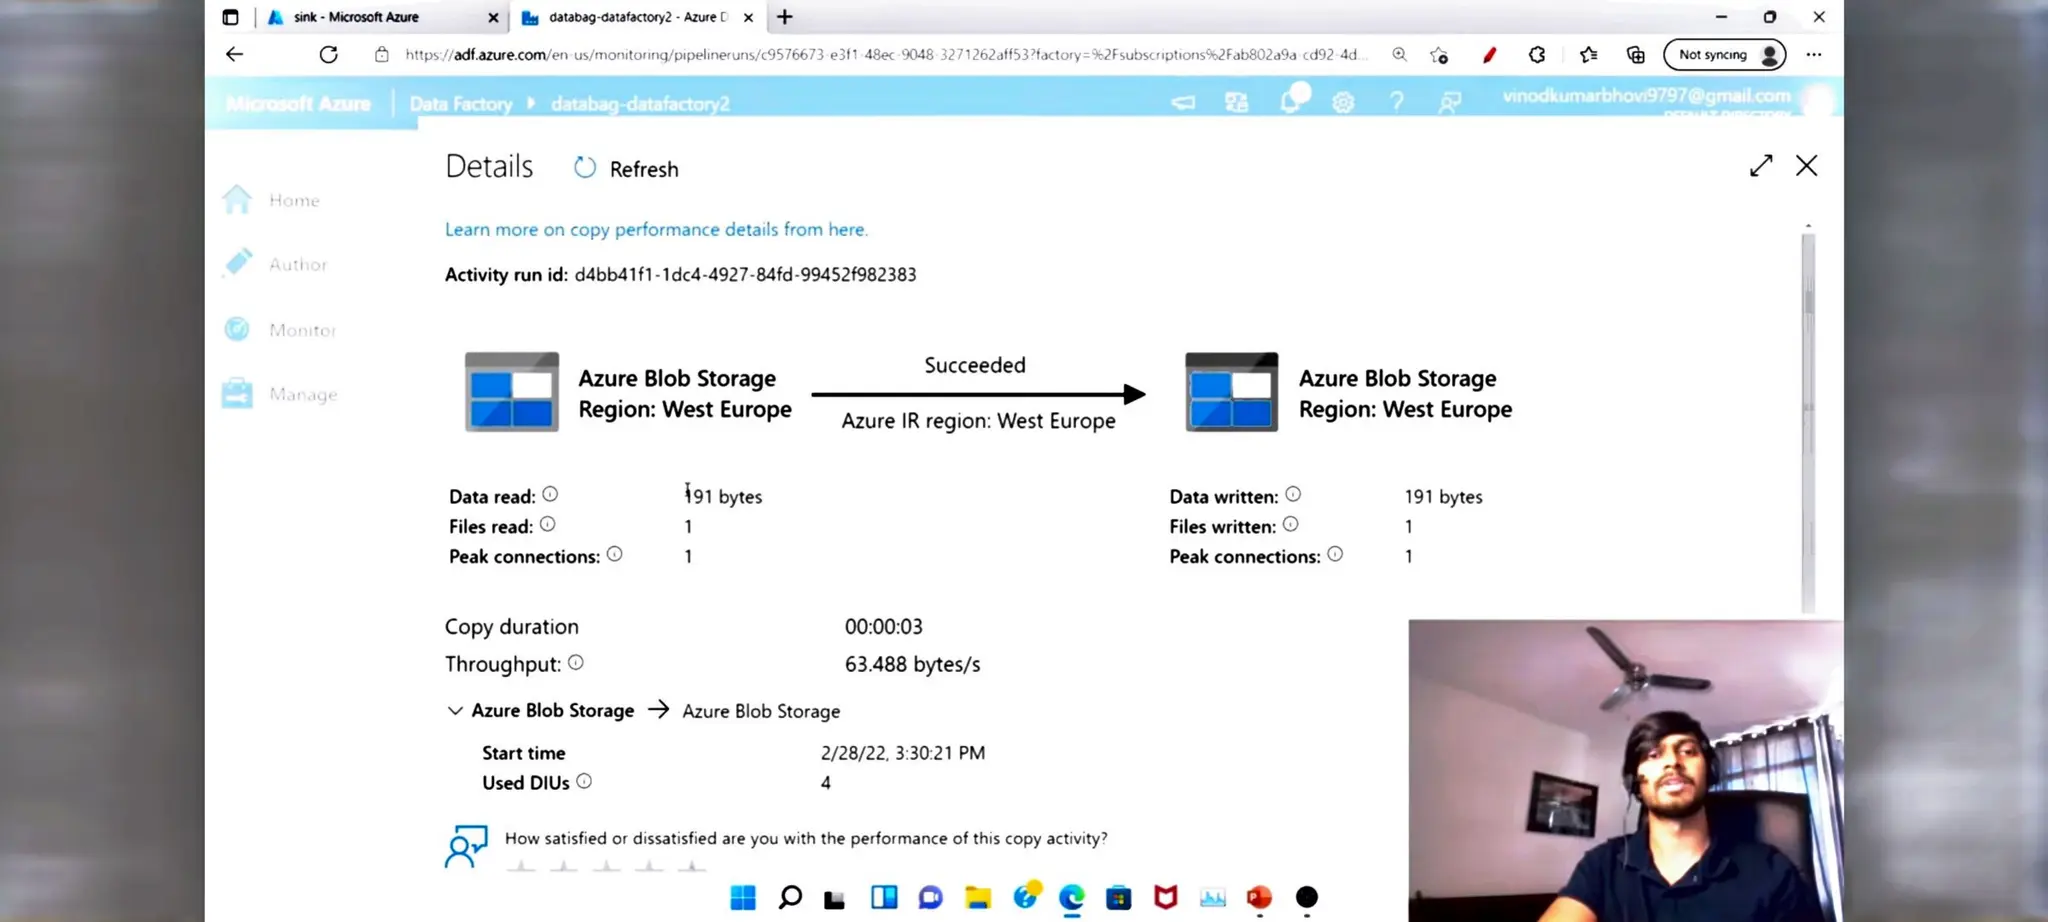Image resolution: width=2048 pixels, height=922 pixels.
Task: Show info for sink Peak connections
Action: tap(1335, 554)
